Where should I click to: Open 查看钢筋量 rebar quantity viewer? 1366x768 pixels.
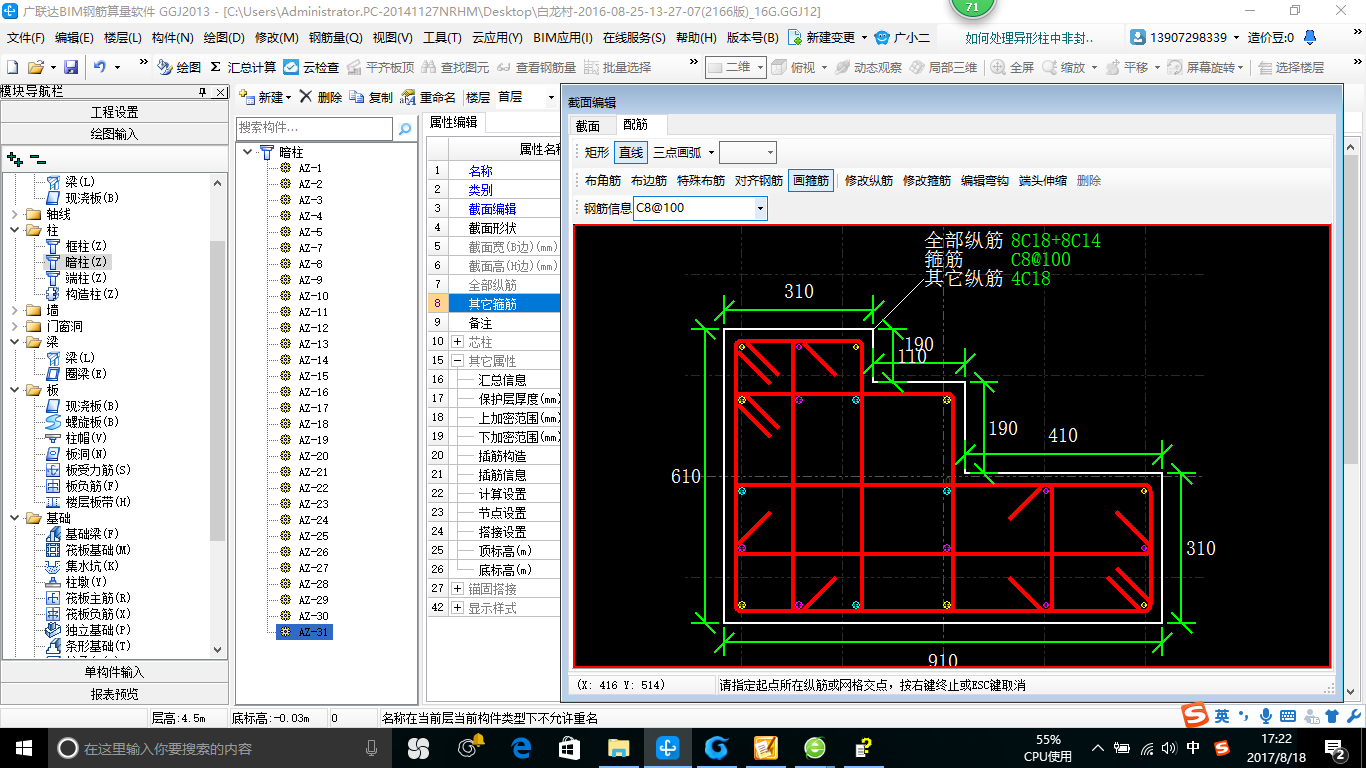click(x=536, y=67)
